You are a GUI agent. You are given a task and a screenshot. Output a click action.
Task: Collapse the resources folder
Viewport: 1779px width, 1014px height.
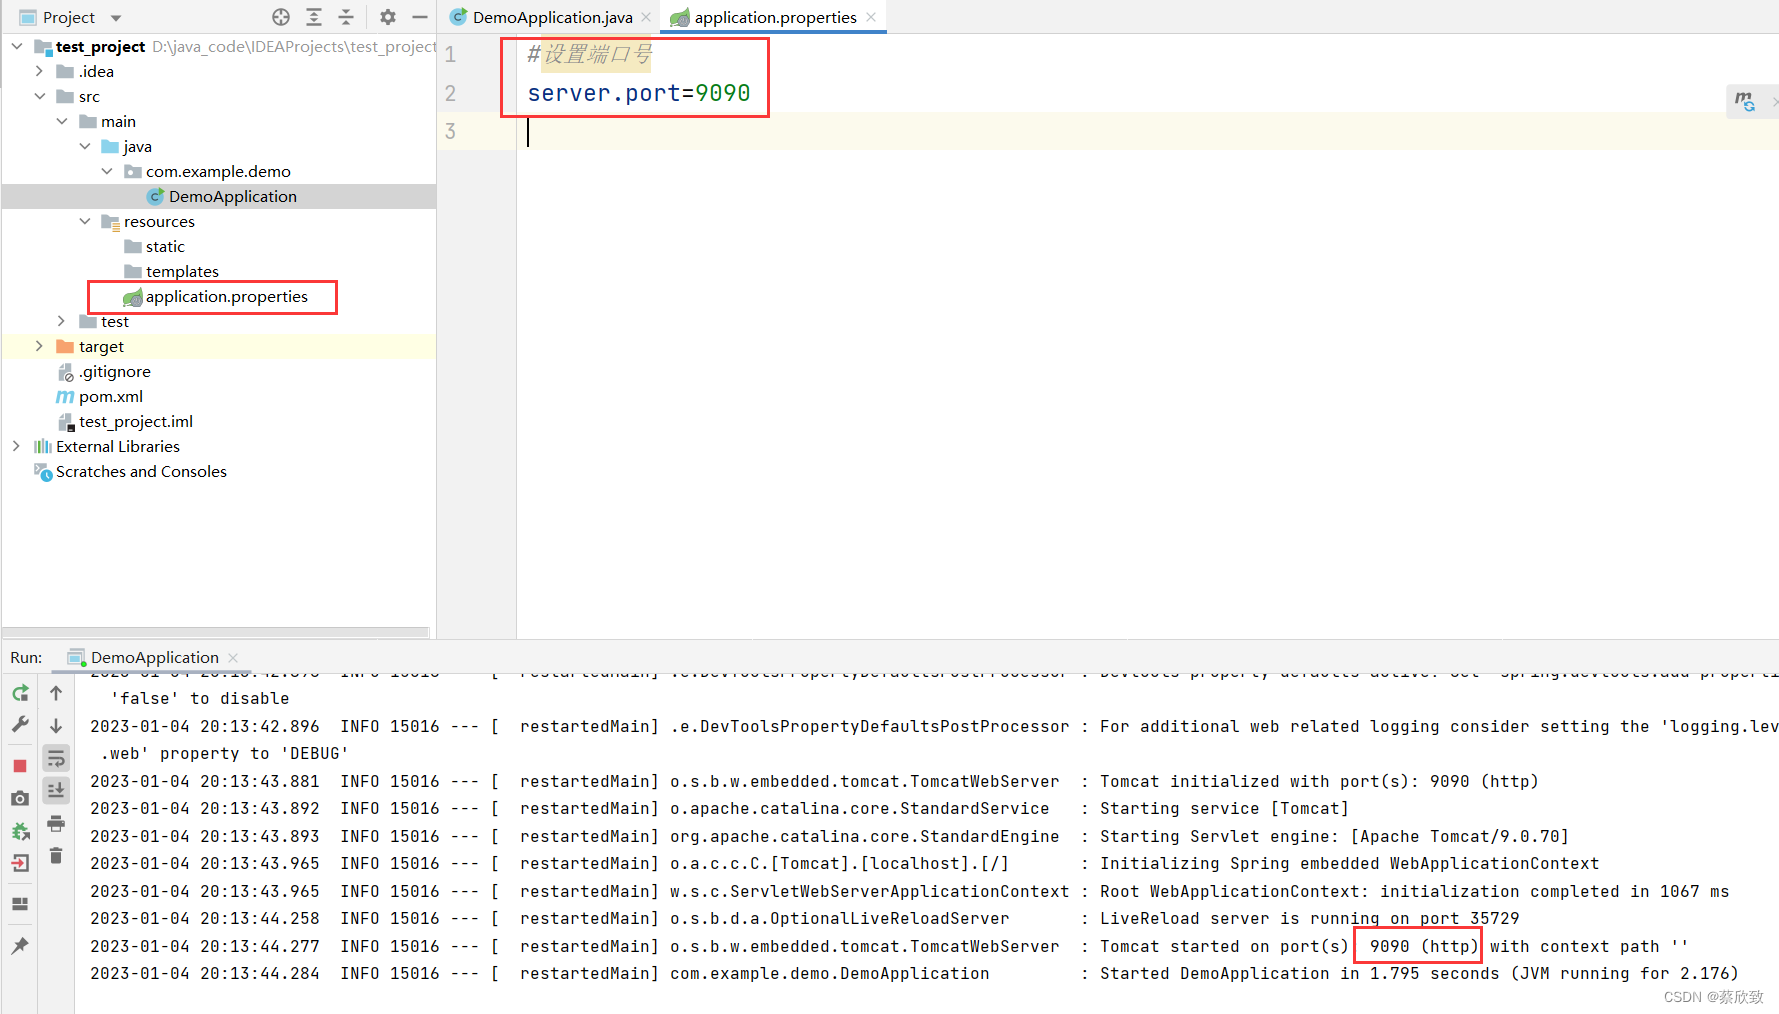click(x=84, y=221)
